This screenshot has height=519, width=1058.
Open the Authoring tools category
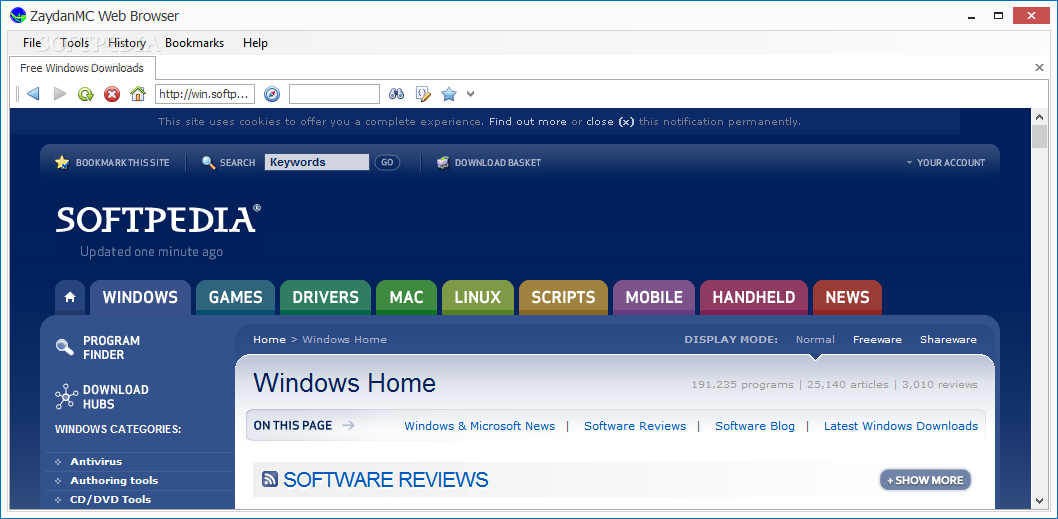[114, 481]
